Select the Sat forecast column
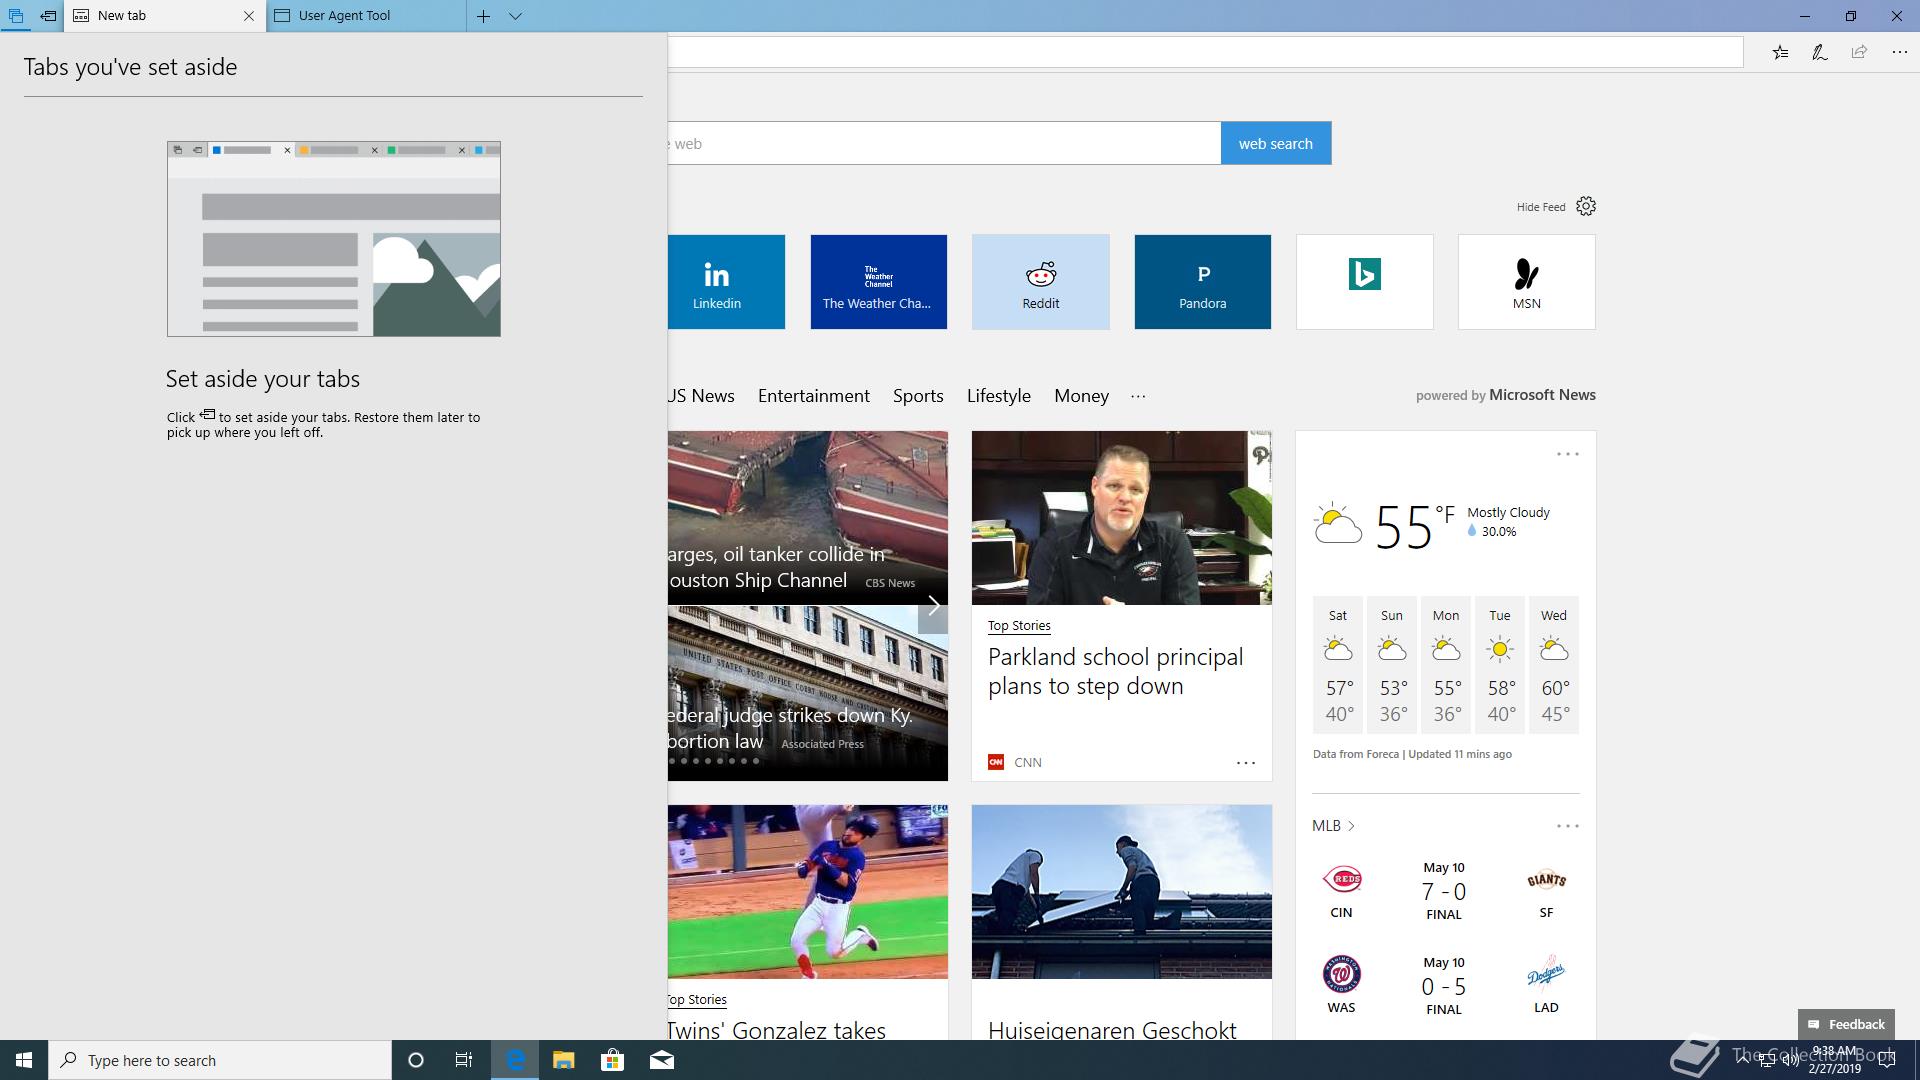 click(x=1338, y=665)
